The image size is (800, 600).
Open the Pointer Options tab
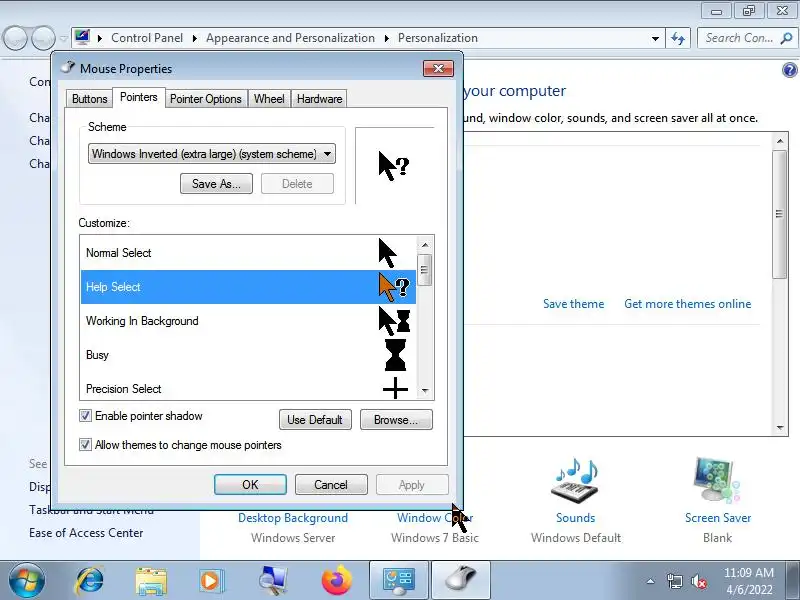206,99
